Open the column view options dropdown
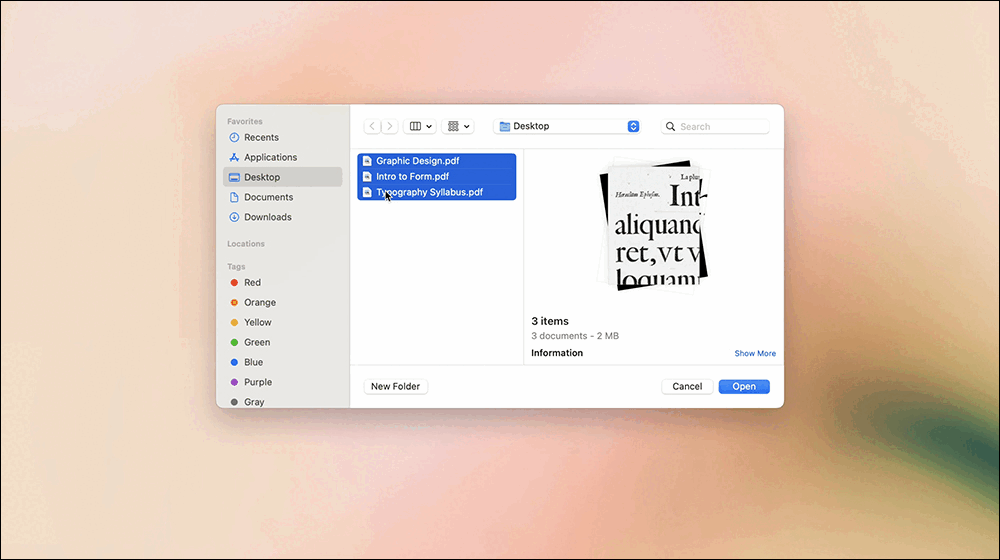 tap(420, 127)
